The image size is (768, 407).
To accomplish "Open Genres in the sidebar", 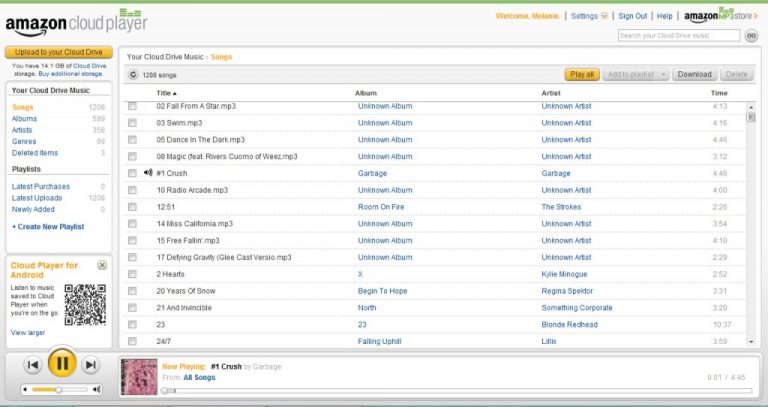I will (x=24, y=141).
